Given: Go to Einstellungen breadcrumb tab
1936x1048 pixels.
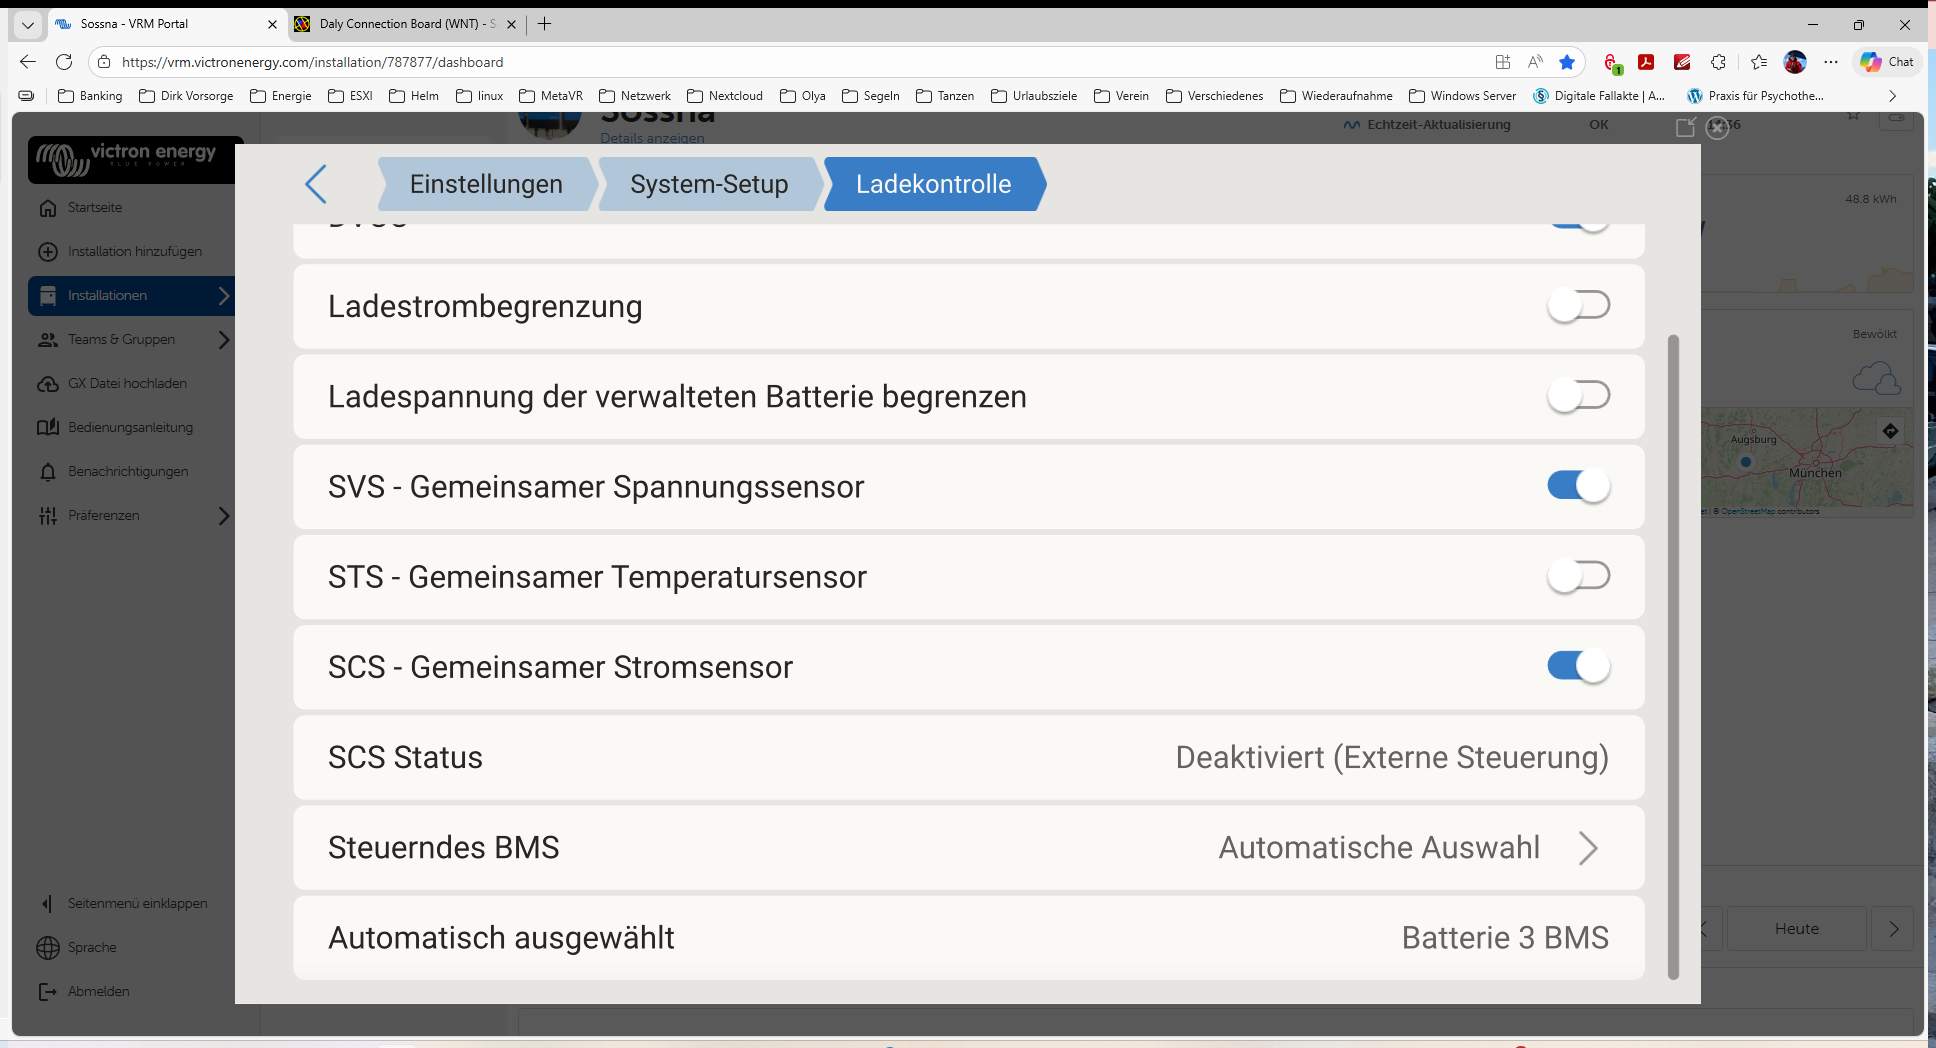Looking at the screenshot, I should pos(486,184).
